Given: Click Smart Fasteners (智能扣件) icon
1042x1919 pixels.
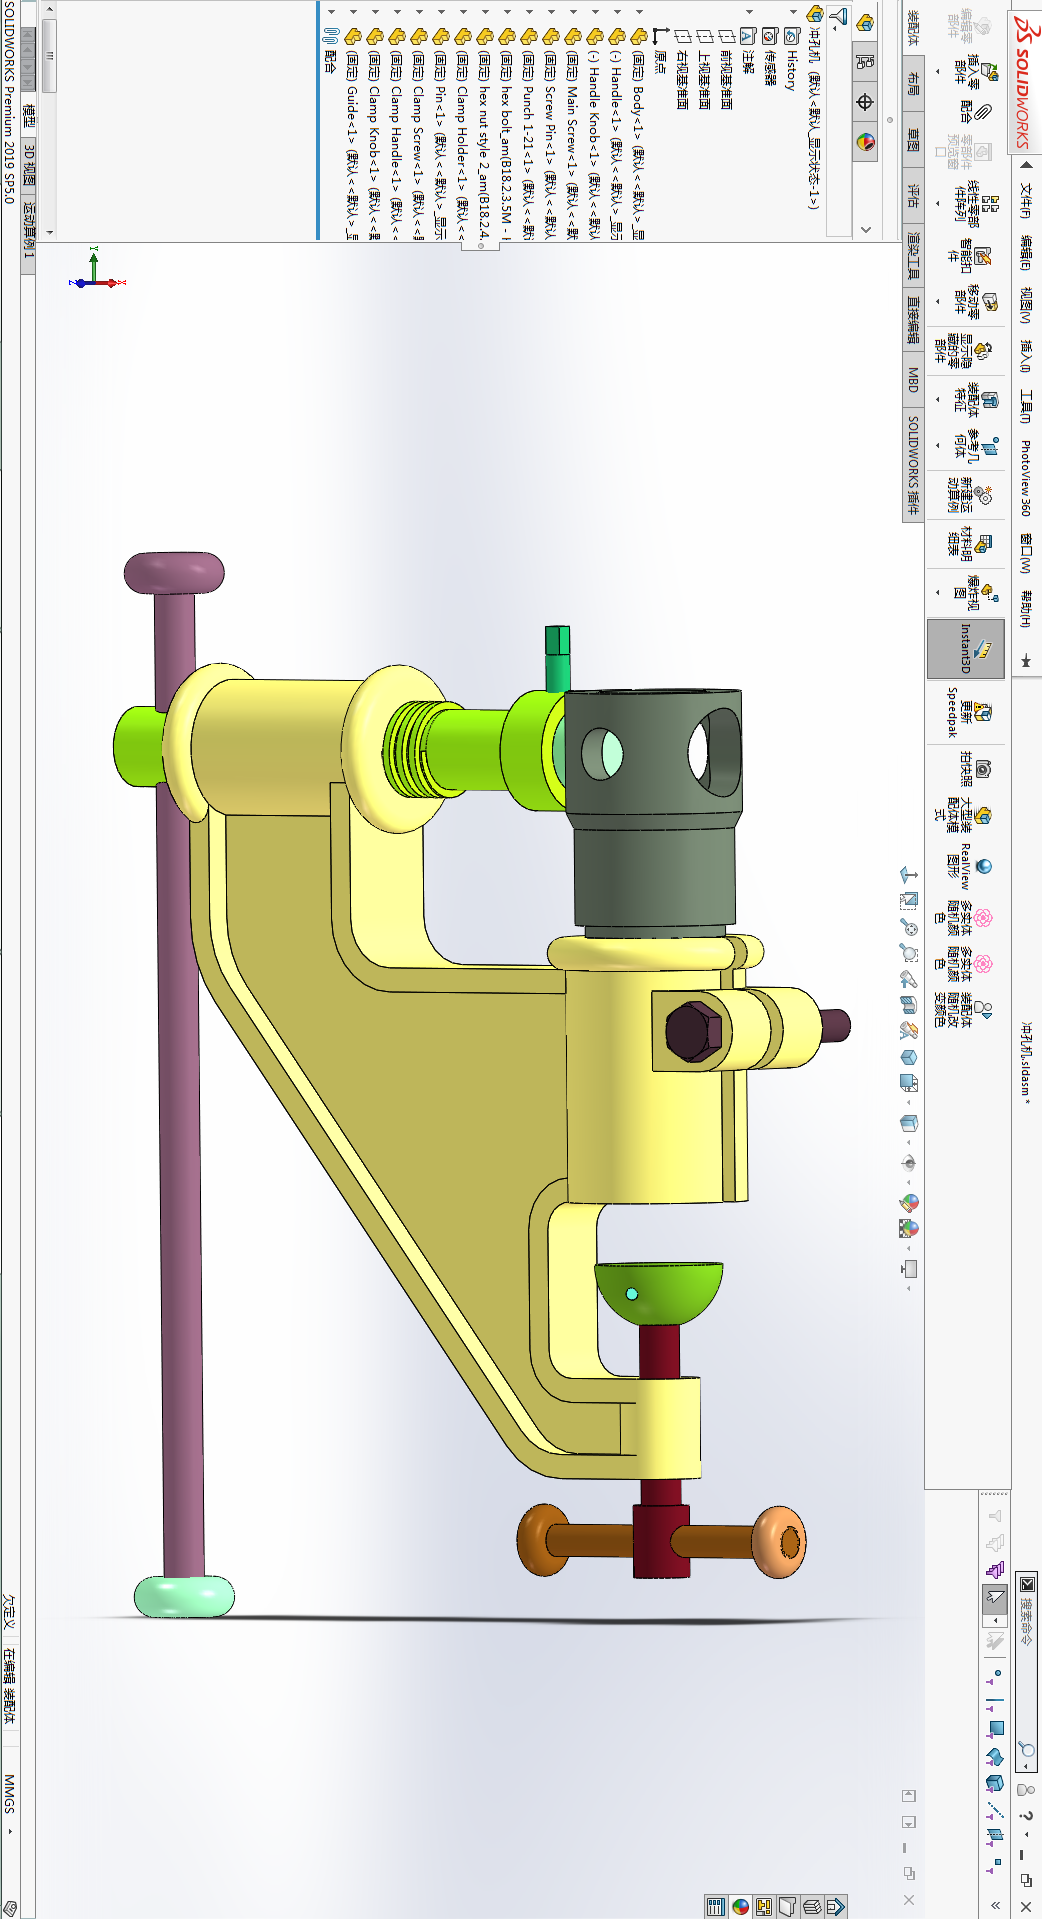Looking at the screenshot, I should 984,258.
